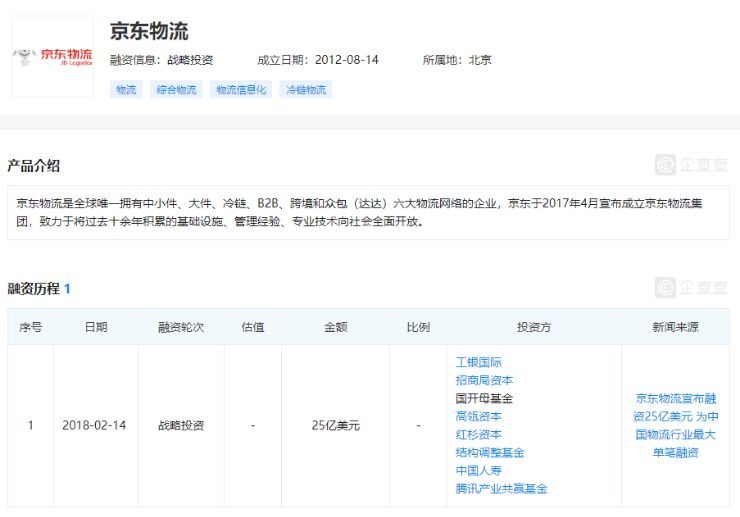Click the 融资历程 section heading
740x517 pixels.
point(33,289)
